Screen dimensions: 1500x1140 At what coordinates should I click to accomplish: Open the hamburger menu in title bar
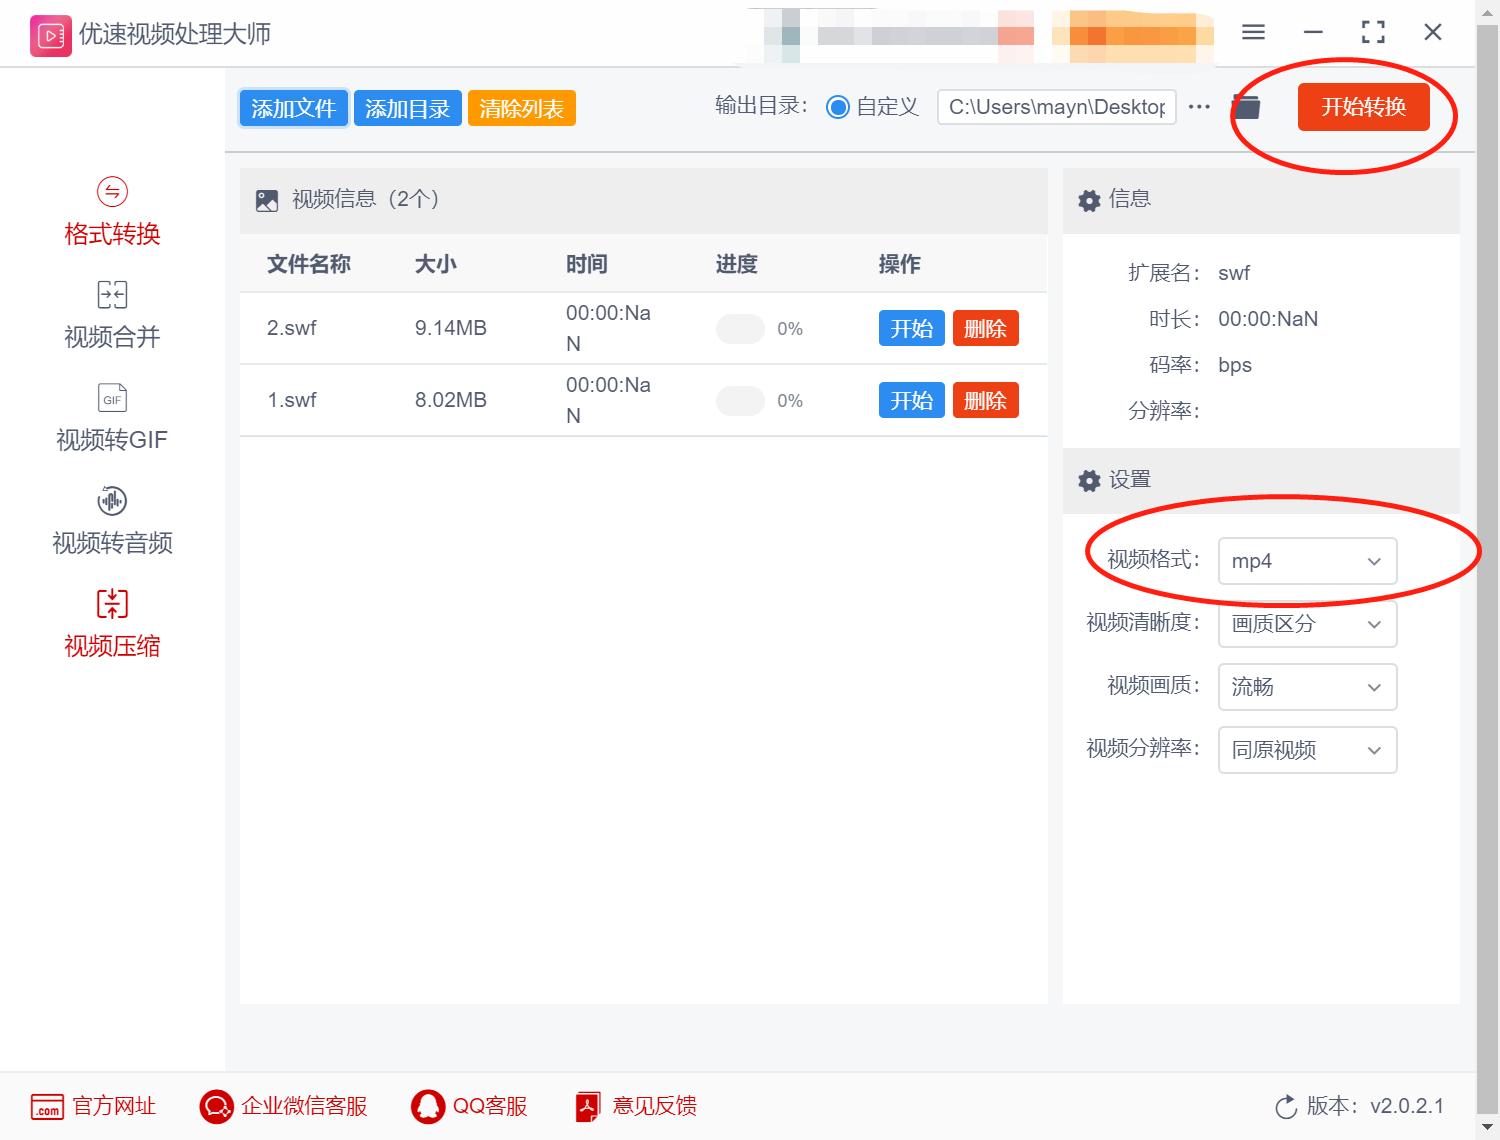pos(1252,32)
